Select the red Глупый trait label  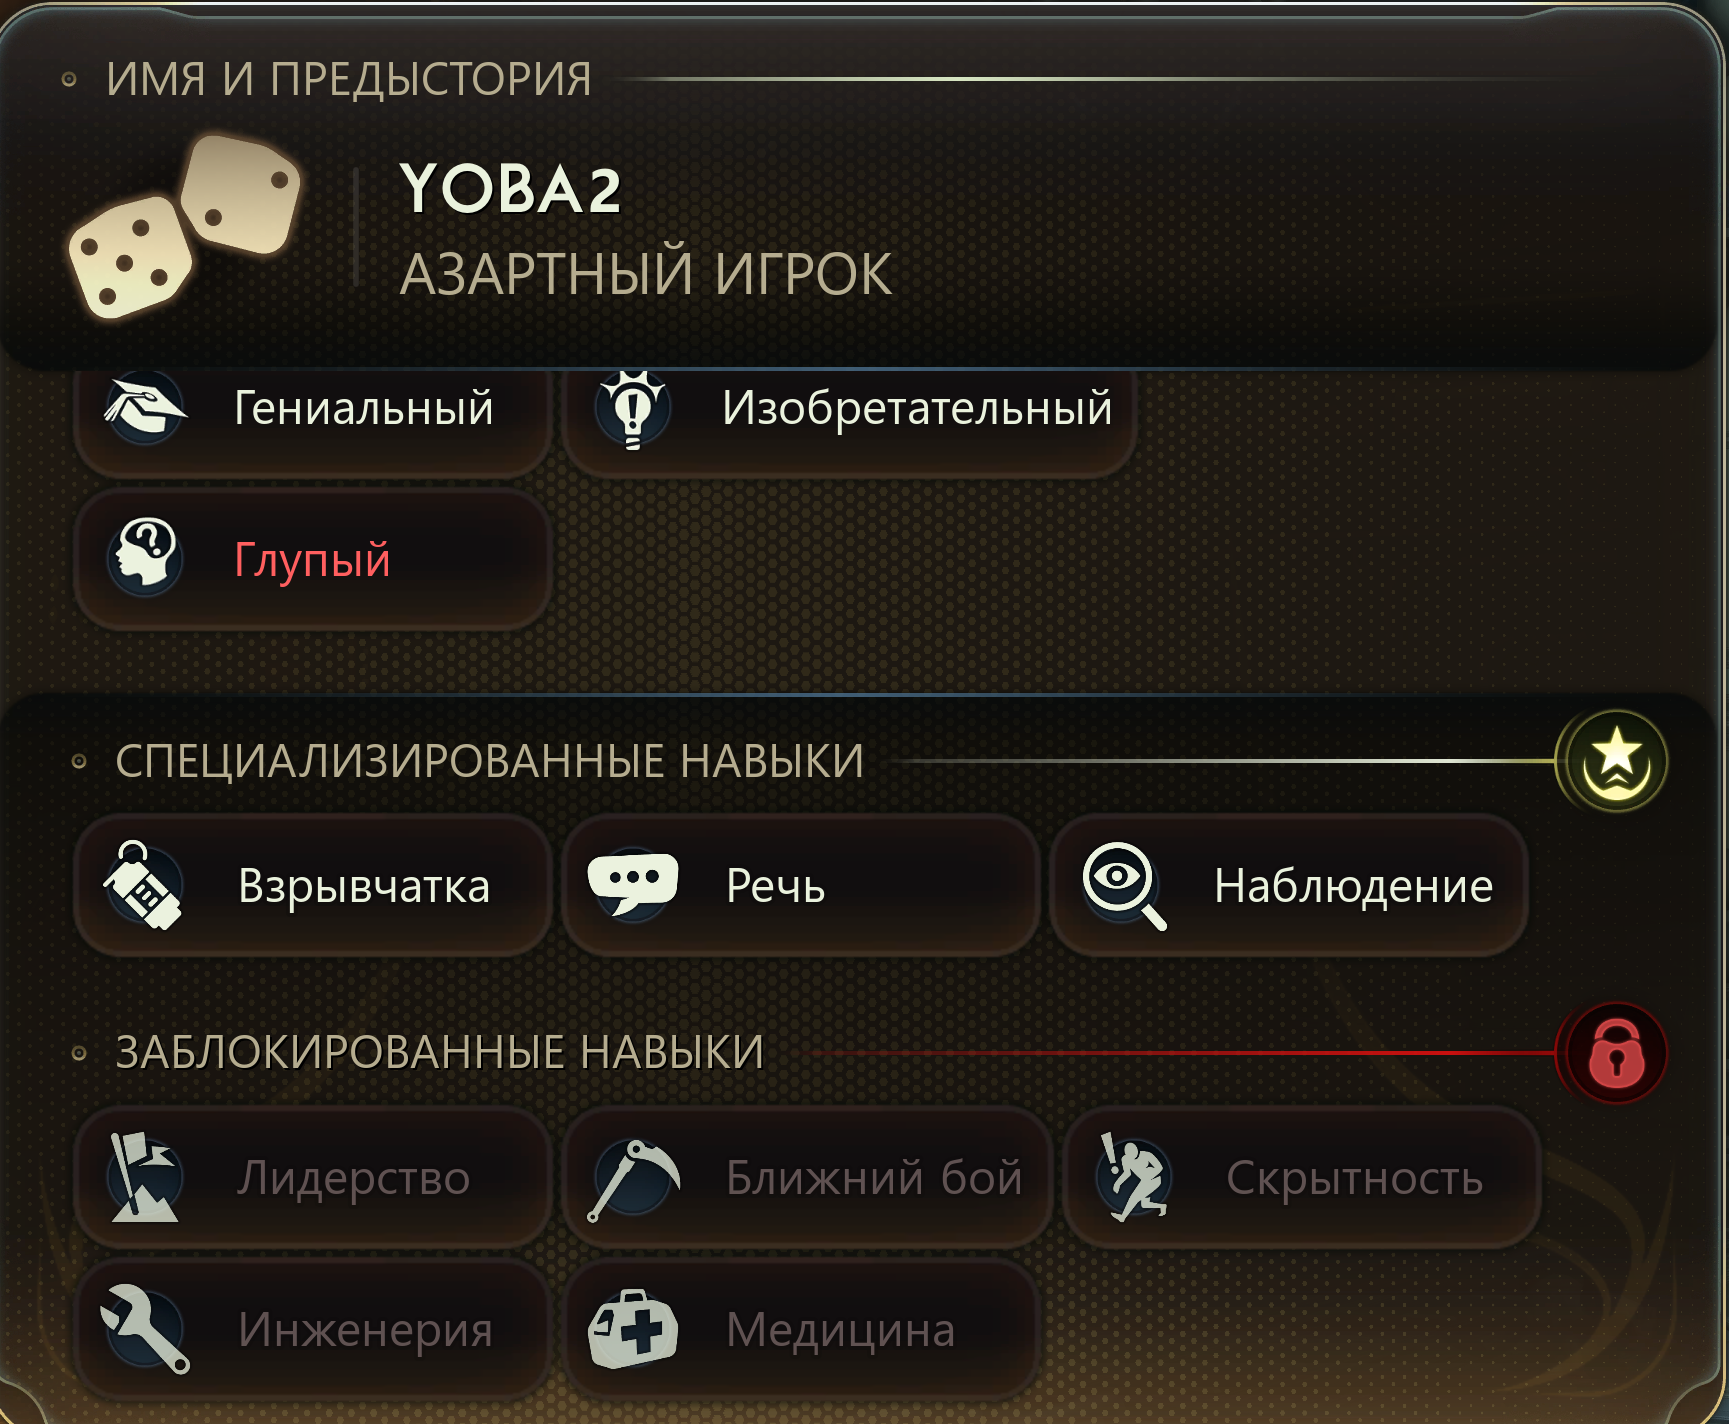[x=312, y=559]
